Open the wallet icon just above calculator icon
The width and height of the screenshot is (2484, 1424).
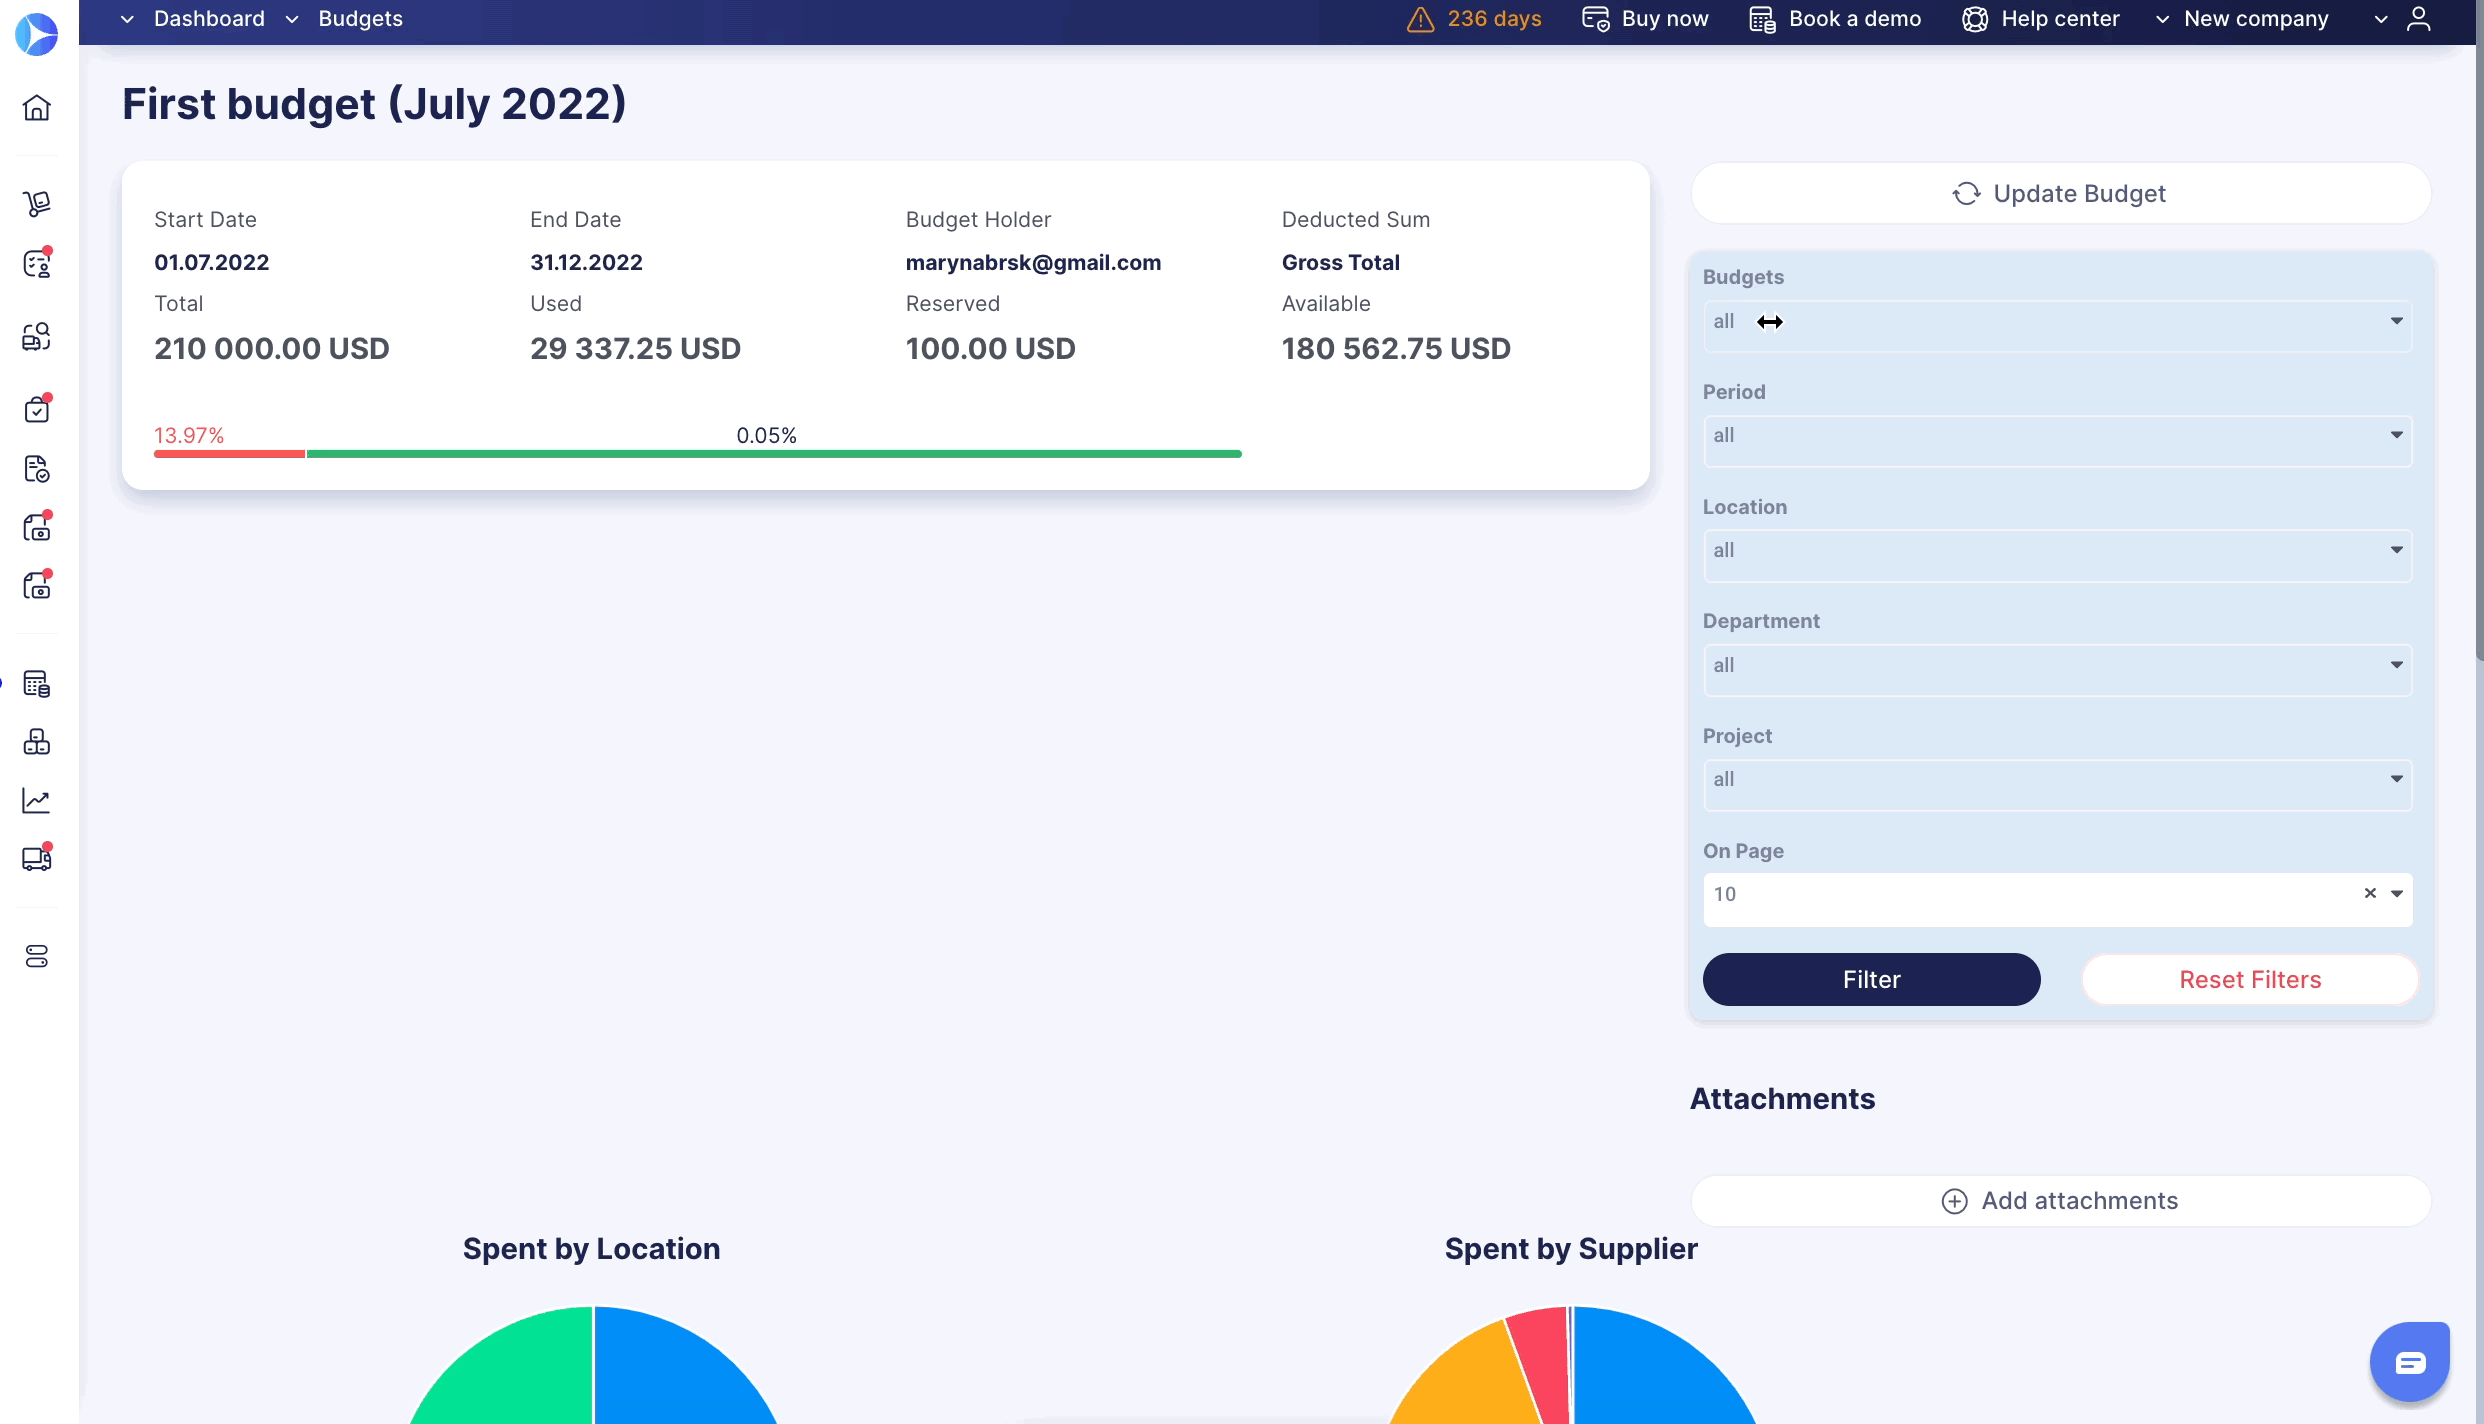click(x=37, y=585)
